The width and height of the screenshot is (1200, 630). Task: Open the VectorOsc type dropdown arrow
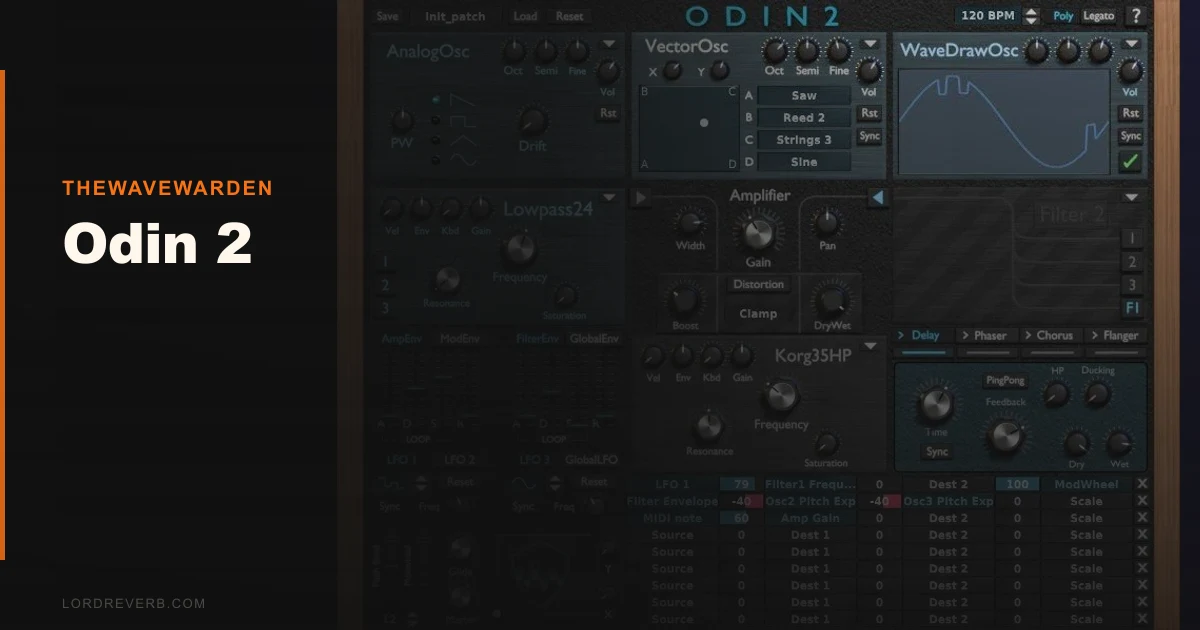pos(869,44)
